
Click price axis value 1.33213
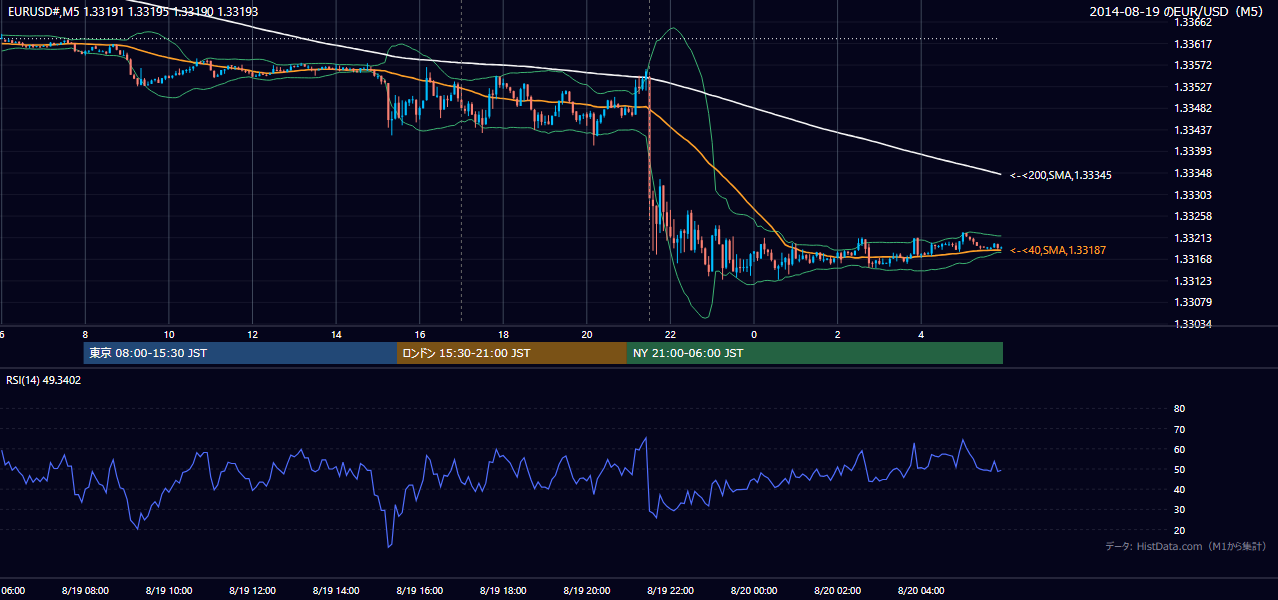[1193, 238]
